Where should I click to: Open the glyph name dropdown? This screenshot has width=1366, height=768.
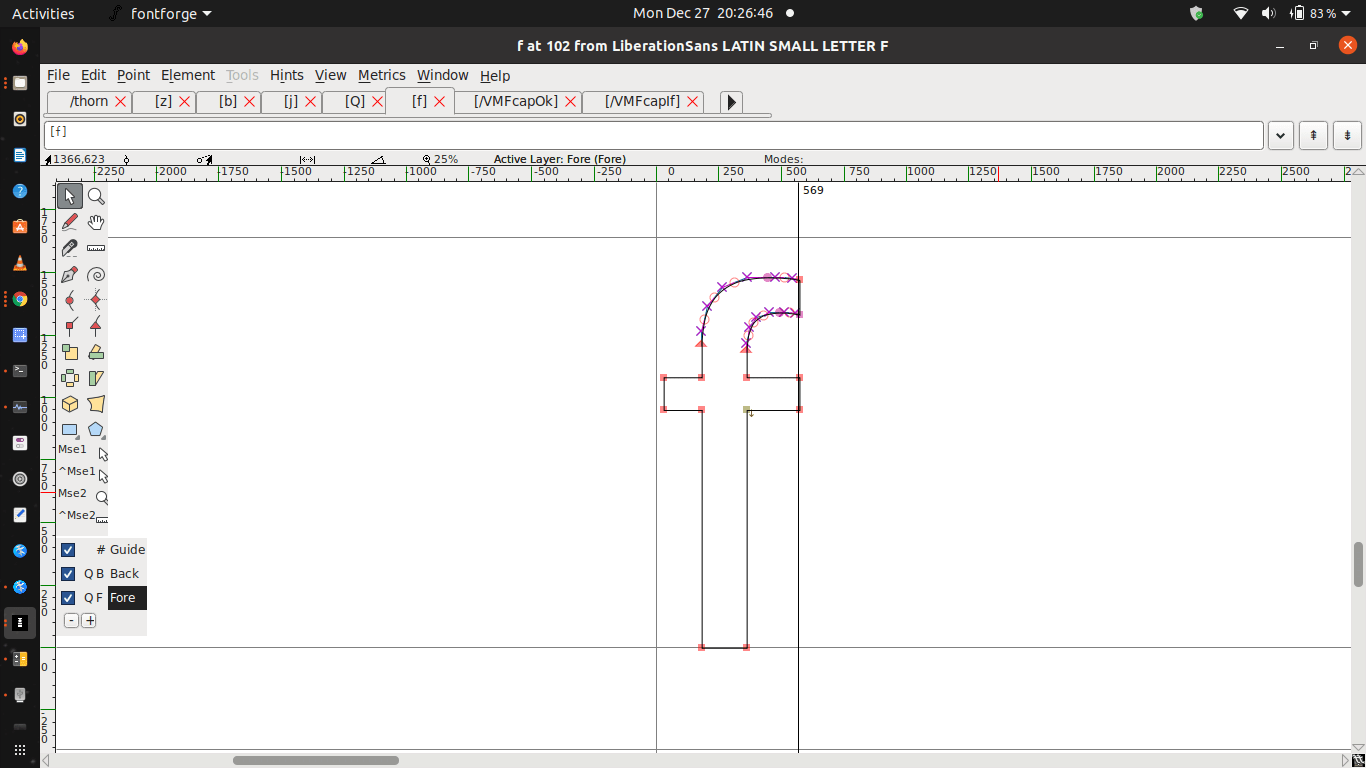point(1280,134)
